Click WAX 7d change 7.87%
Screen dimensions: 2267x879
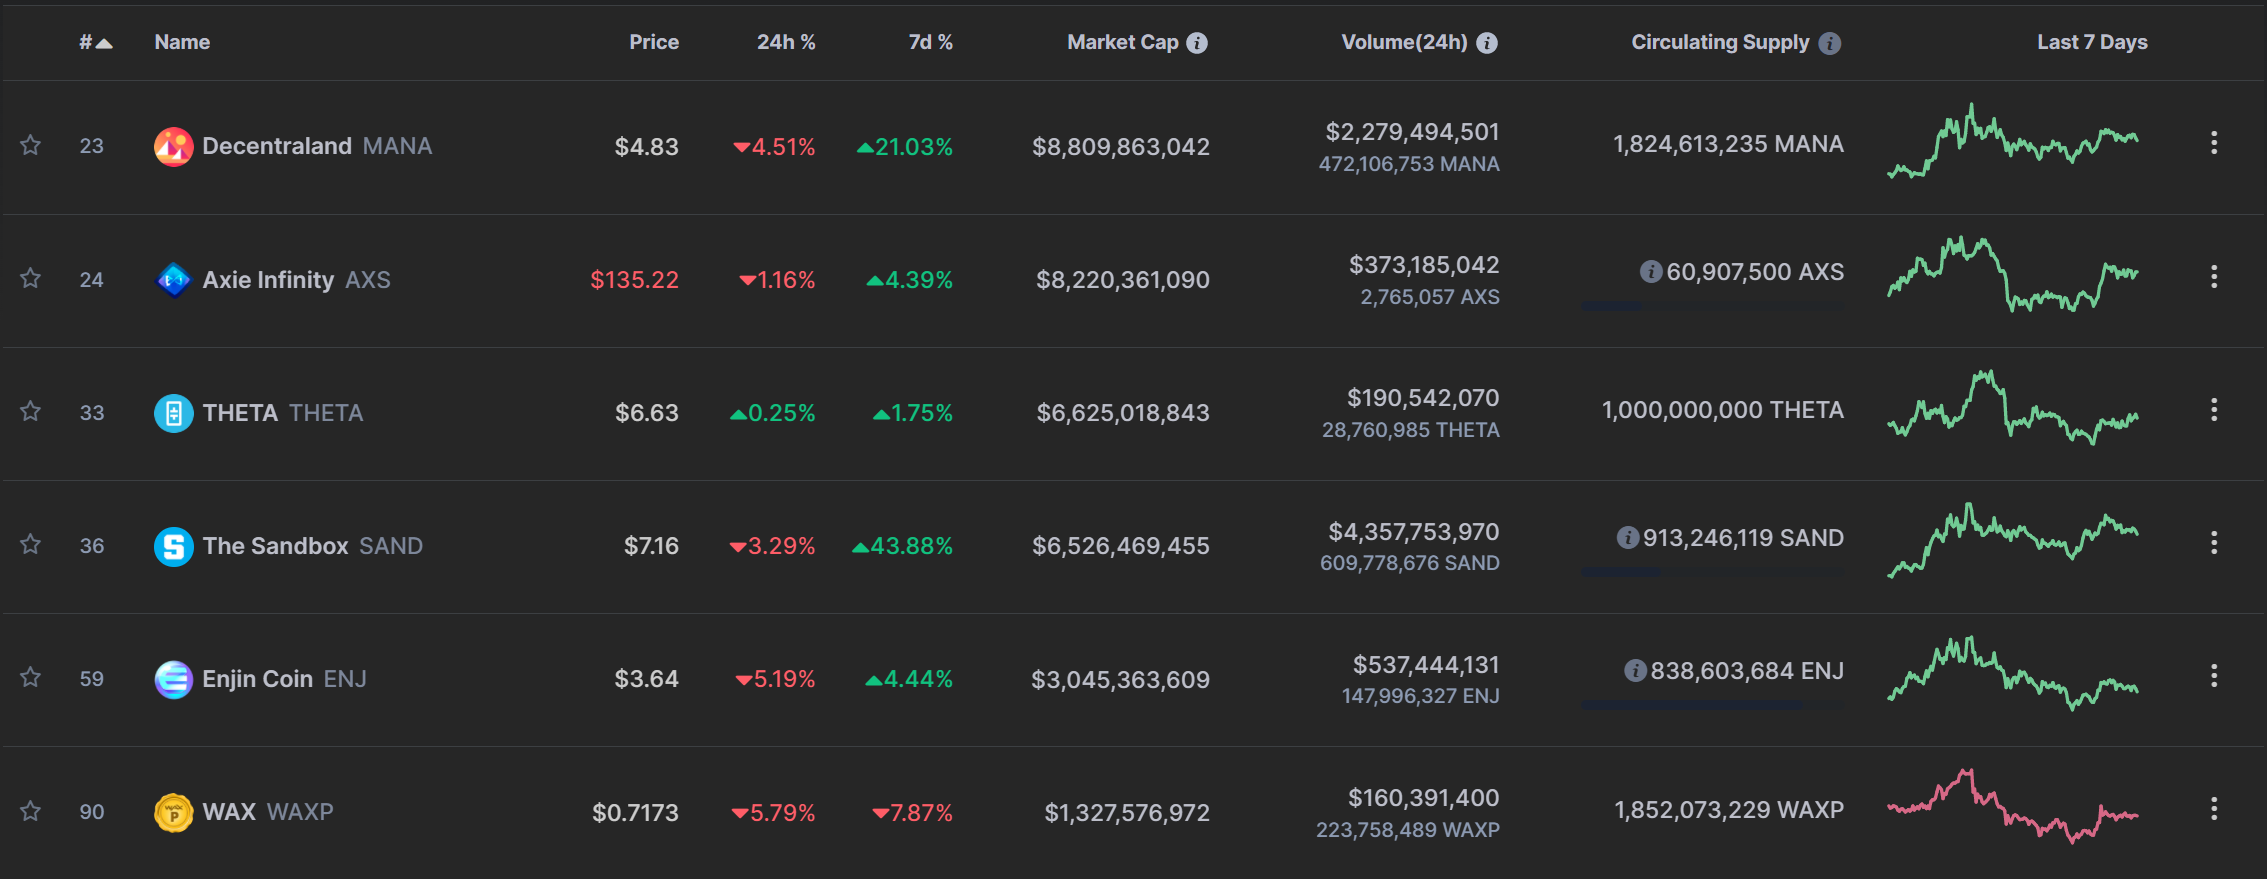pos(912,813)
